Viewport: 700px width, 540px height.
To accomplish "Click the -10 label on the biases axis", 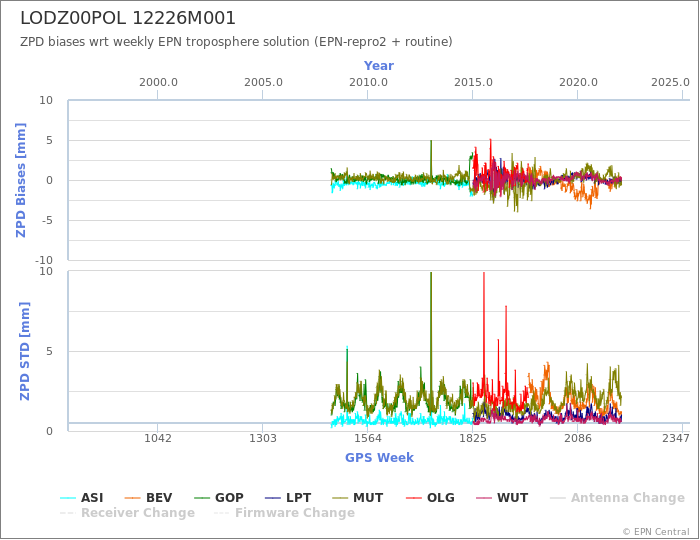I will tap(44, 260).
